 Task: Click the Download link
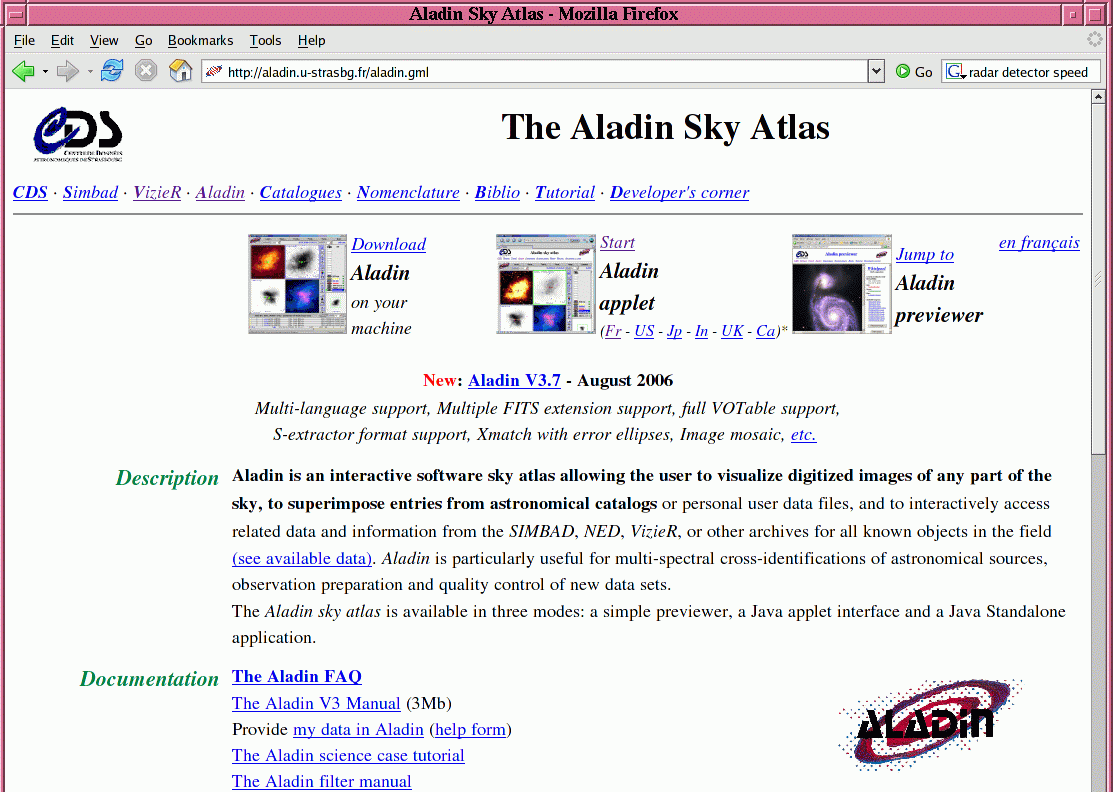tap(388, 244)
